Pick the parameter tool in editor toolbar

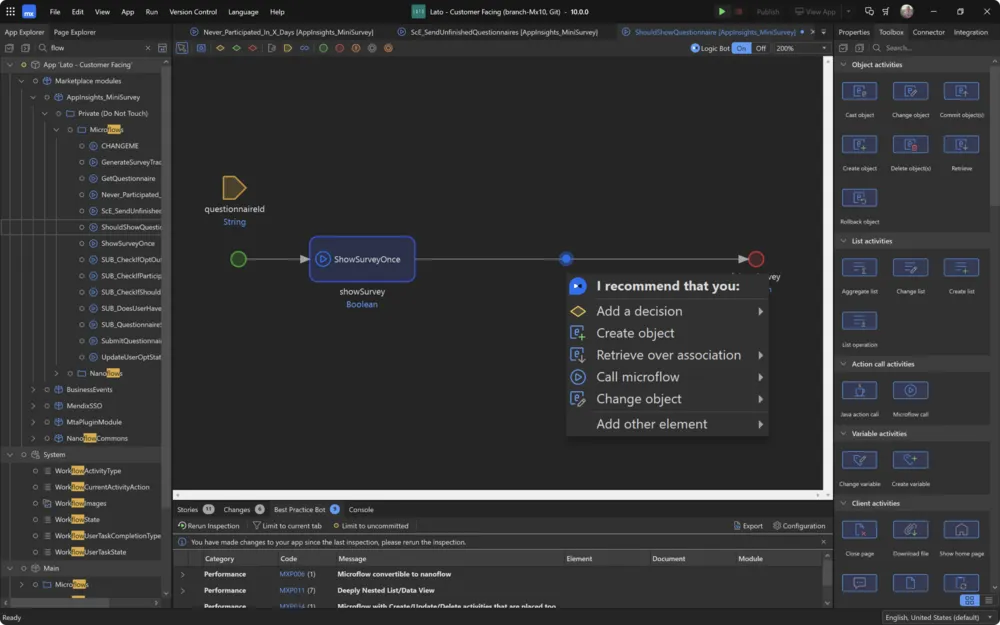(x=288, y=48)
